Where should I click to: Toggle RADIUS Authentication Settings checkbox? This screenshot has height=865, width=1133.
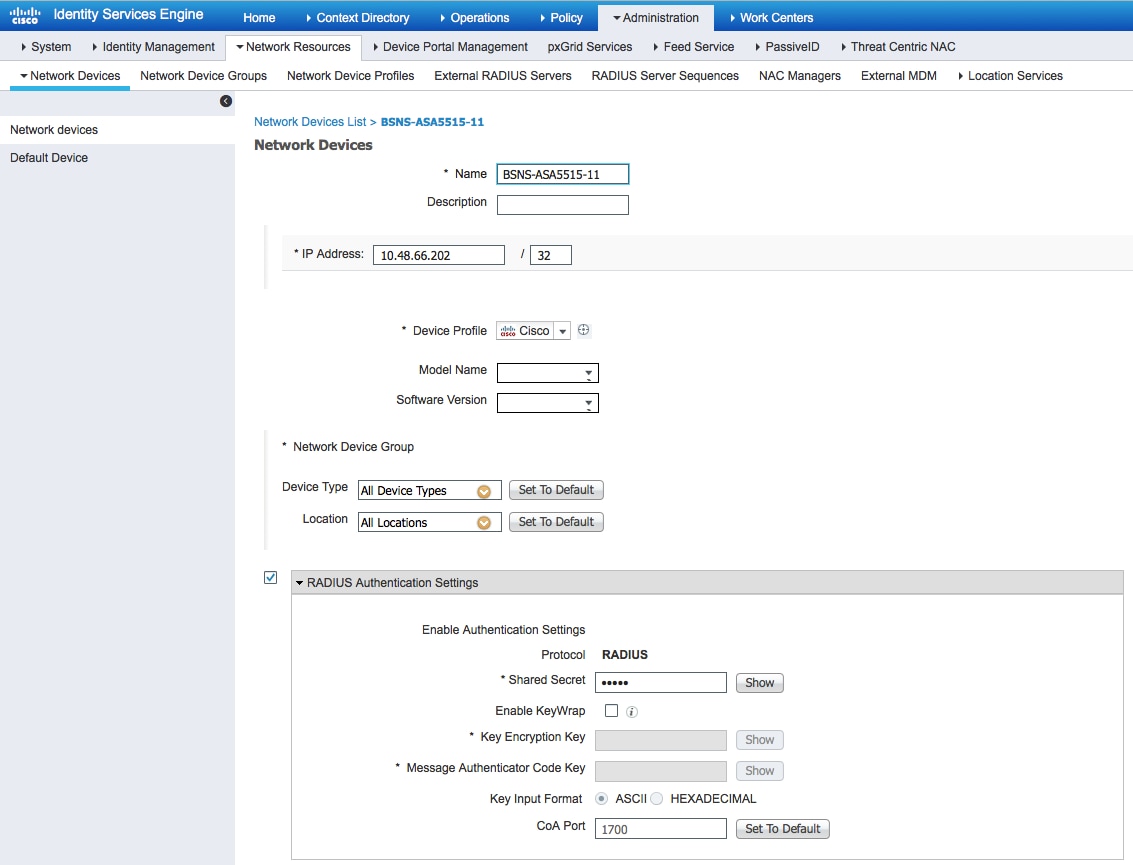[270, 577]
